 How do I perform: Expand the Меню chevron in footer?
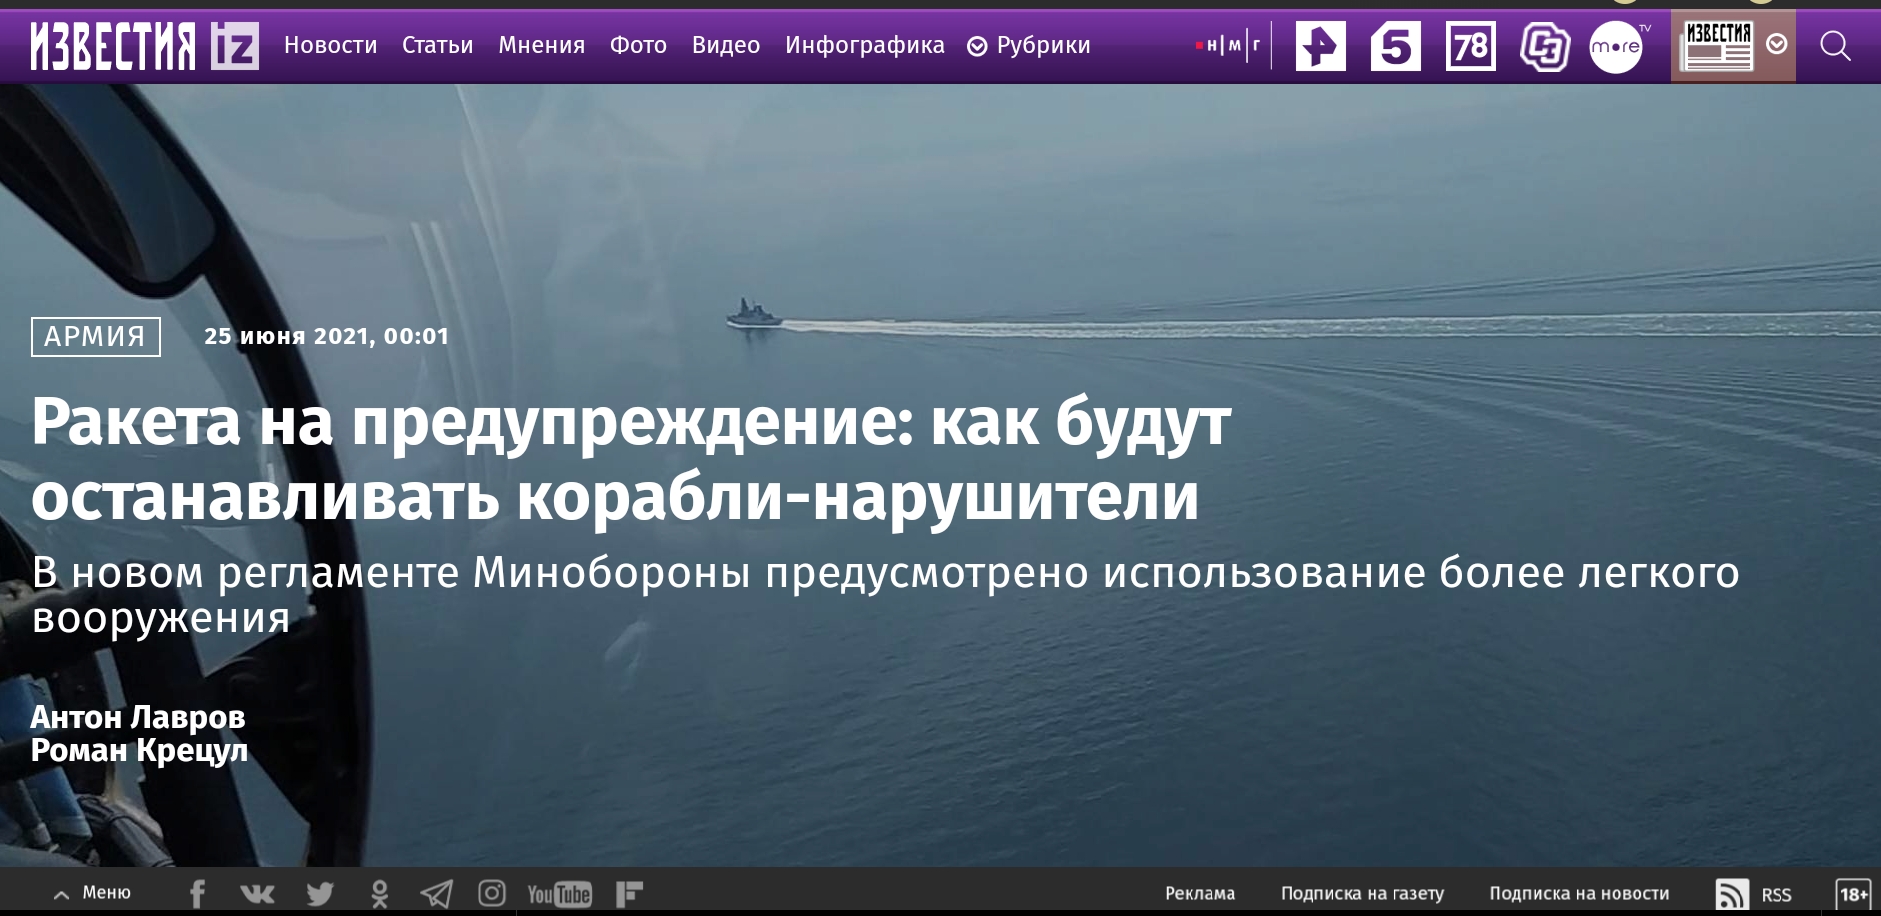pyautogui.click(x=62, y=894)
